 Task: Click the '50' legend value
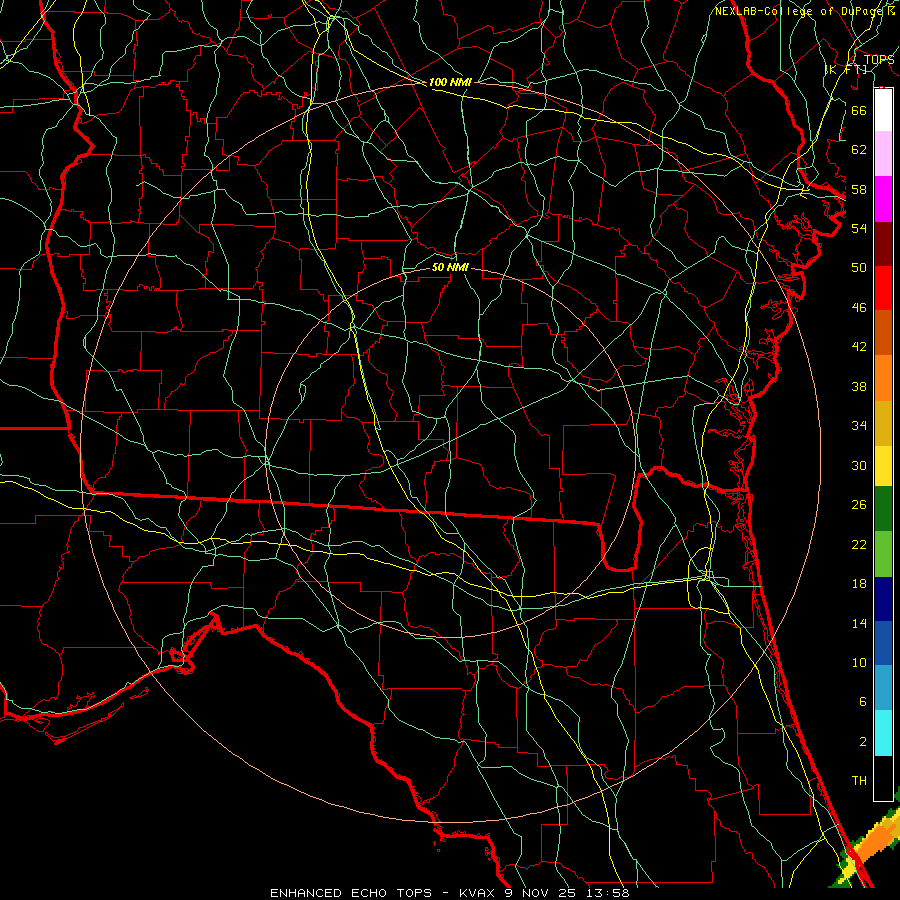point(859,267)
